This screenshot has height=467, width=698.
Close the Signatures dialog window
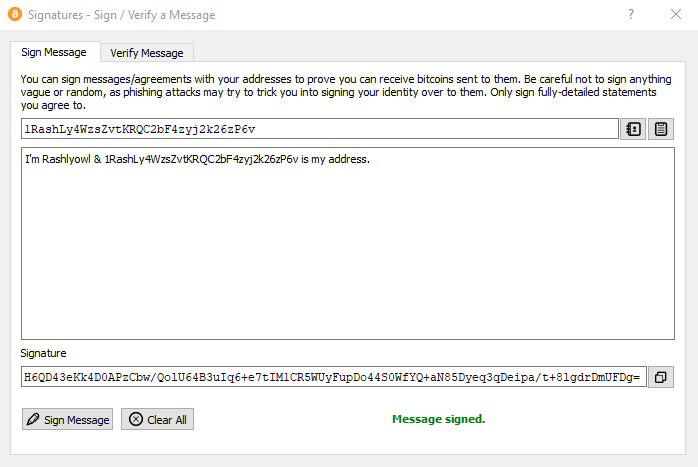[676, 14]
